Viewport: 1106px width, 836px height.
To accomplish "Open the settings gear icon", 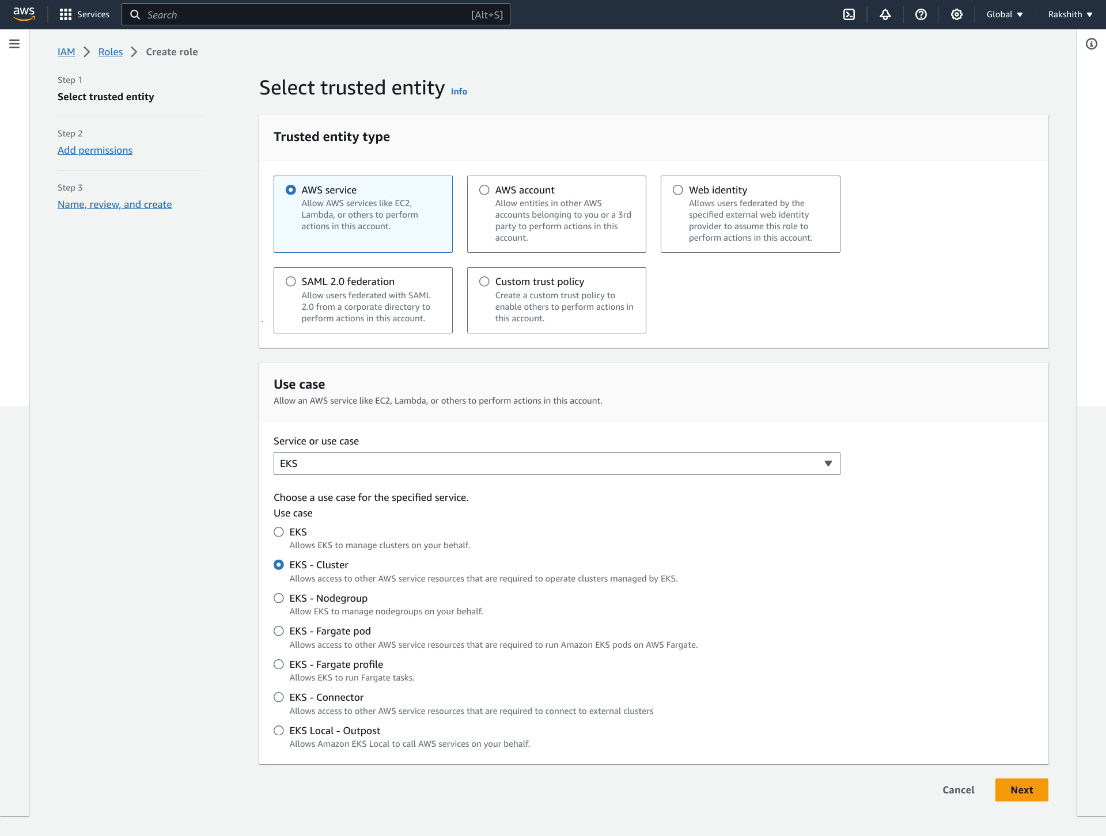I will (x=956, y=14).
